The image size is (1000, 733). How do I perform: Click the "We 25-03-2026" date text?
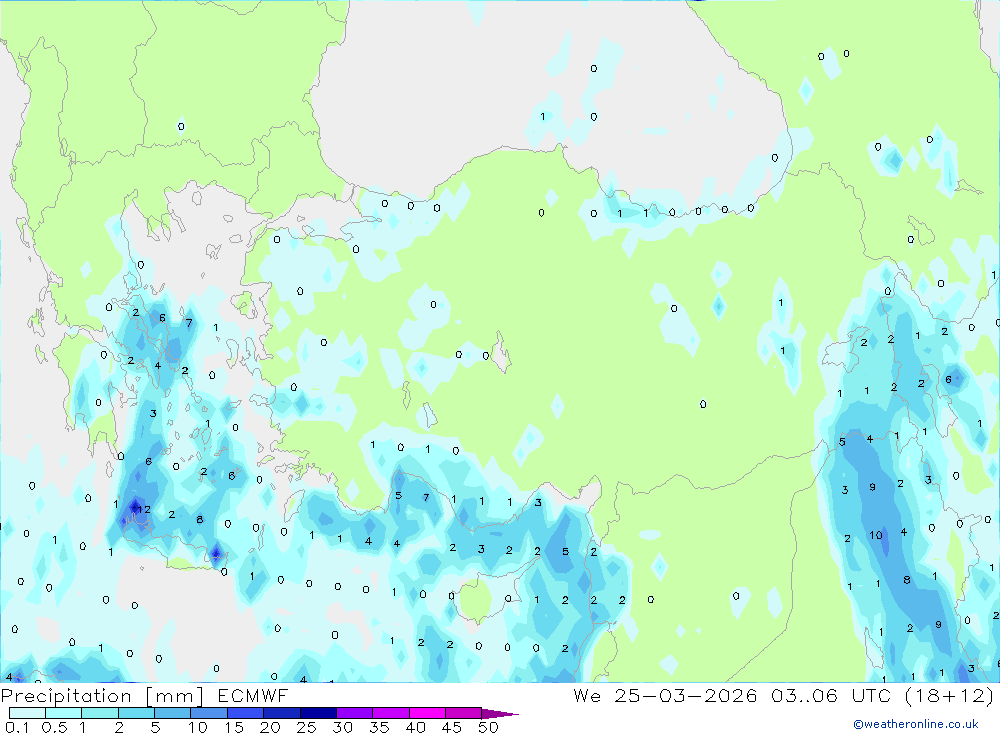coord(665,695)
